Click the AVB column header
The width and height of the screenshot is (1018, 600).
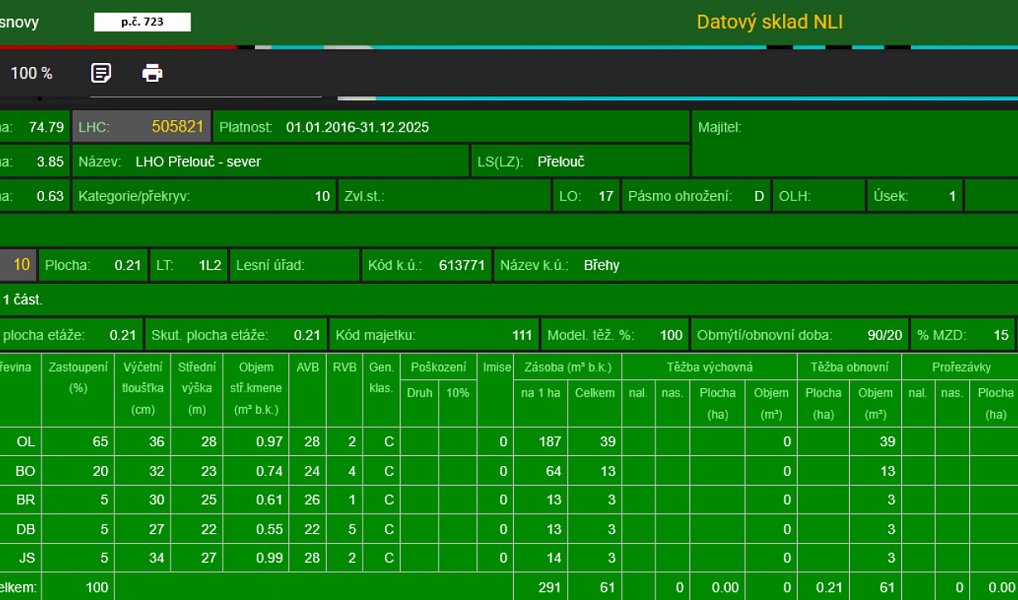click(x=308, y=390)
